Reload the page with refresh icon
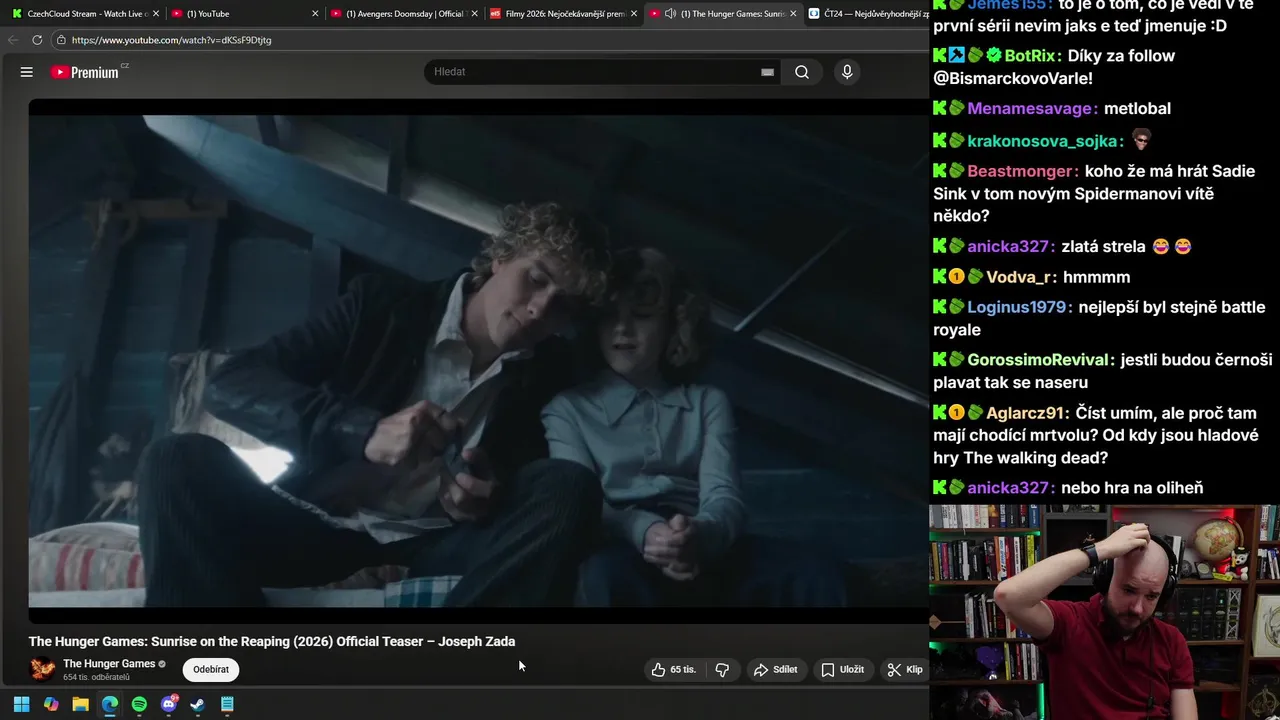Viewport: 1280px width, 720px height. click(37, 40)
